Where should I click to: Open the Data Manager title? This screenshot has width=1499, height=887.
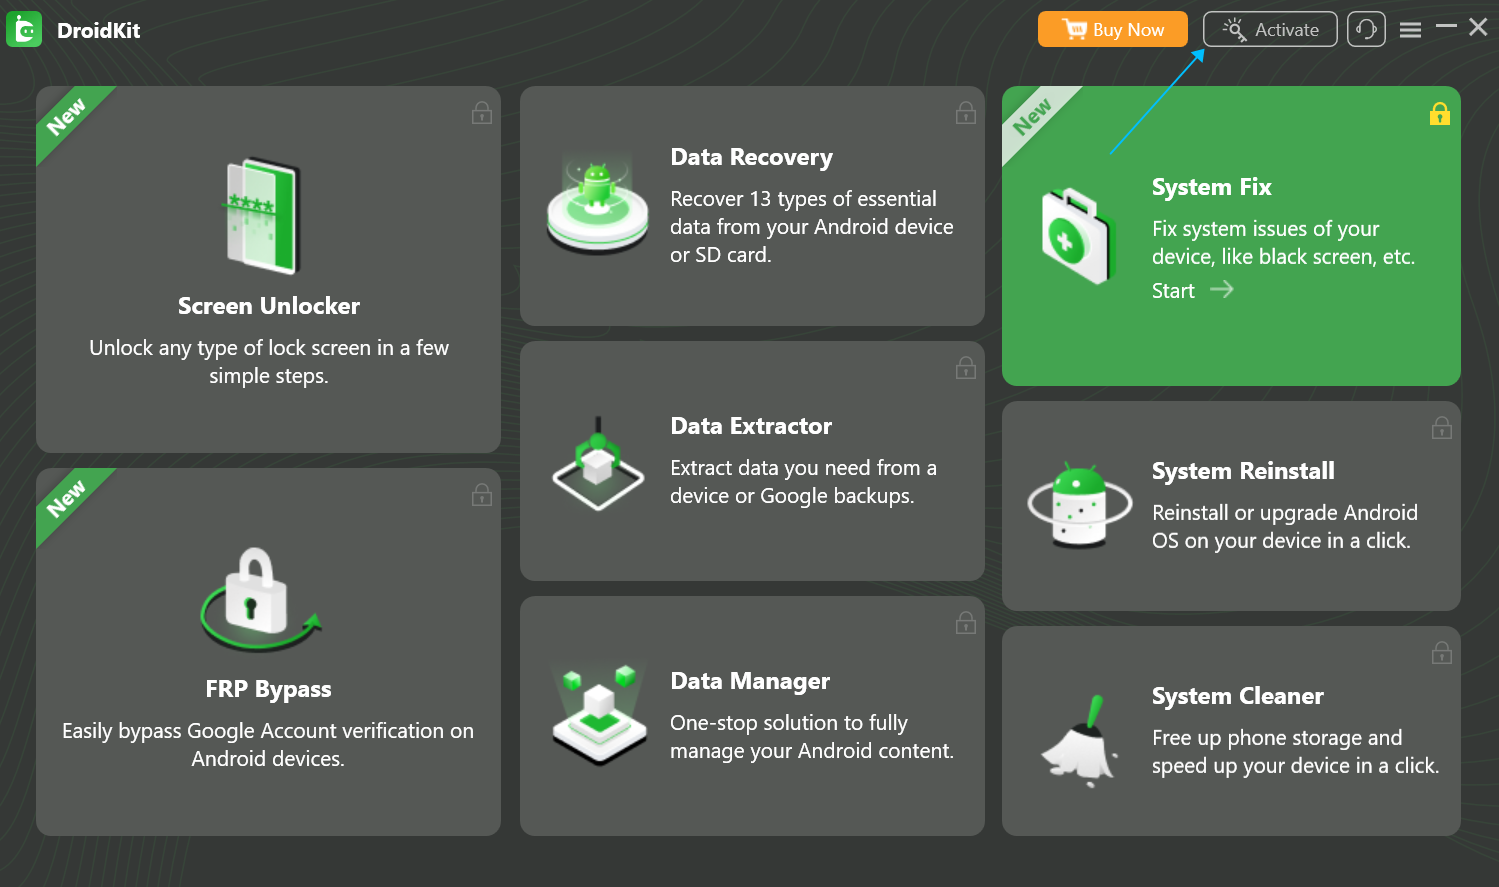(x=750, y=681)
